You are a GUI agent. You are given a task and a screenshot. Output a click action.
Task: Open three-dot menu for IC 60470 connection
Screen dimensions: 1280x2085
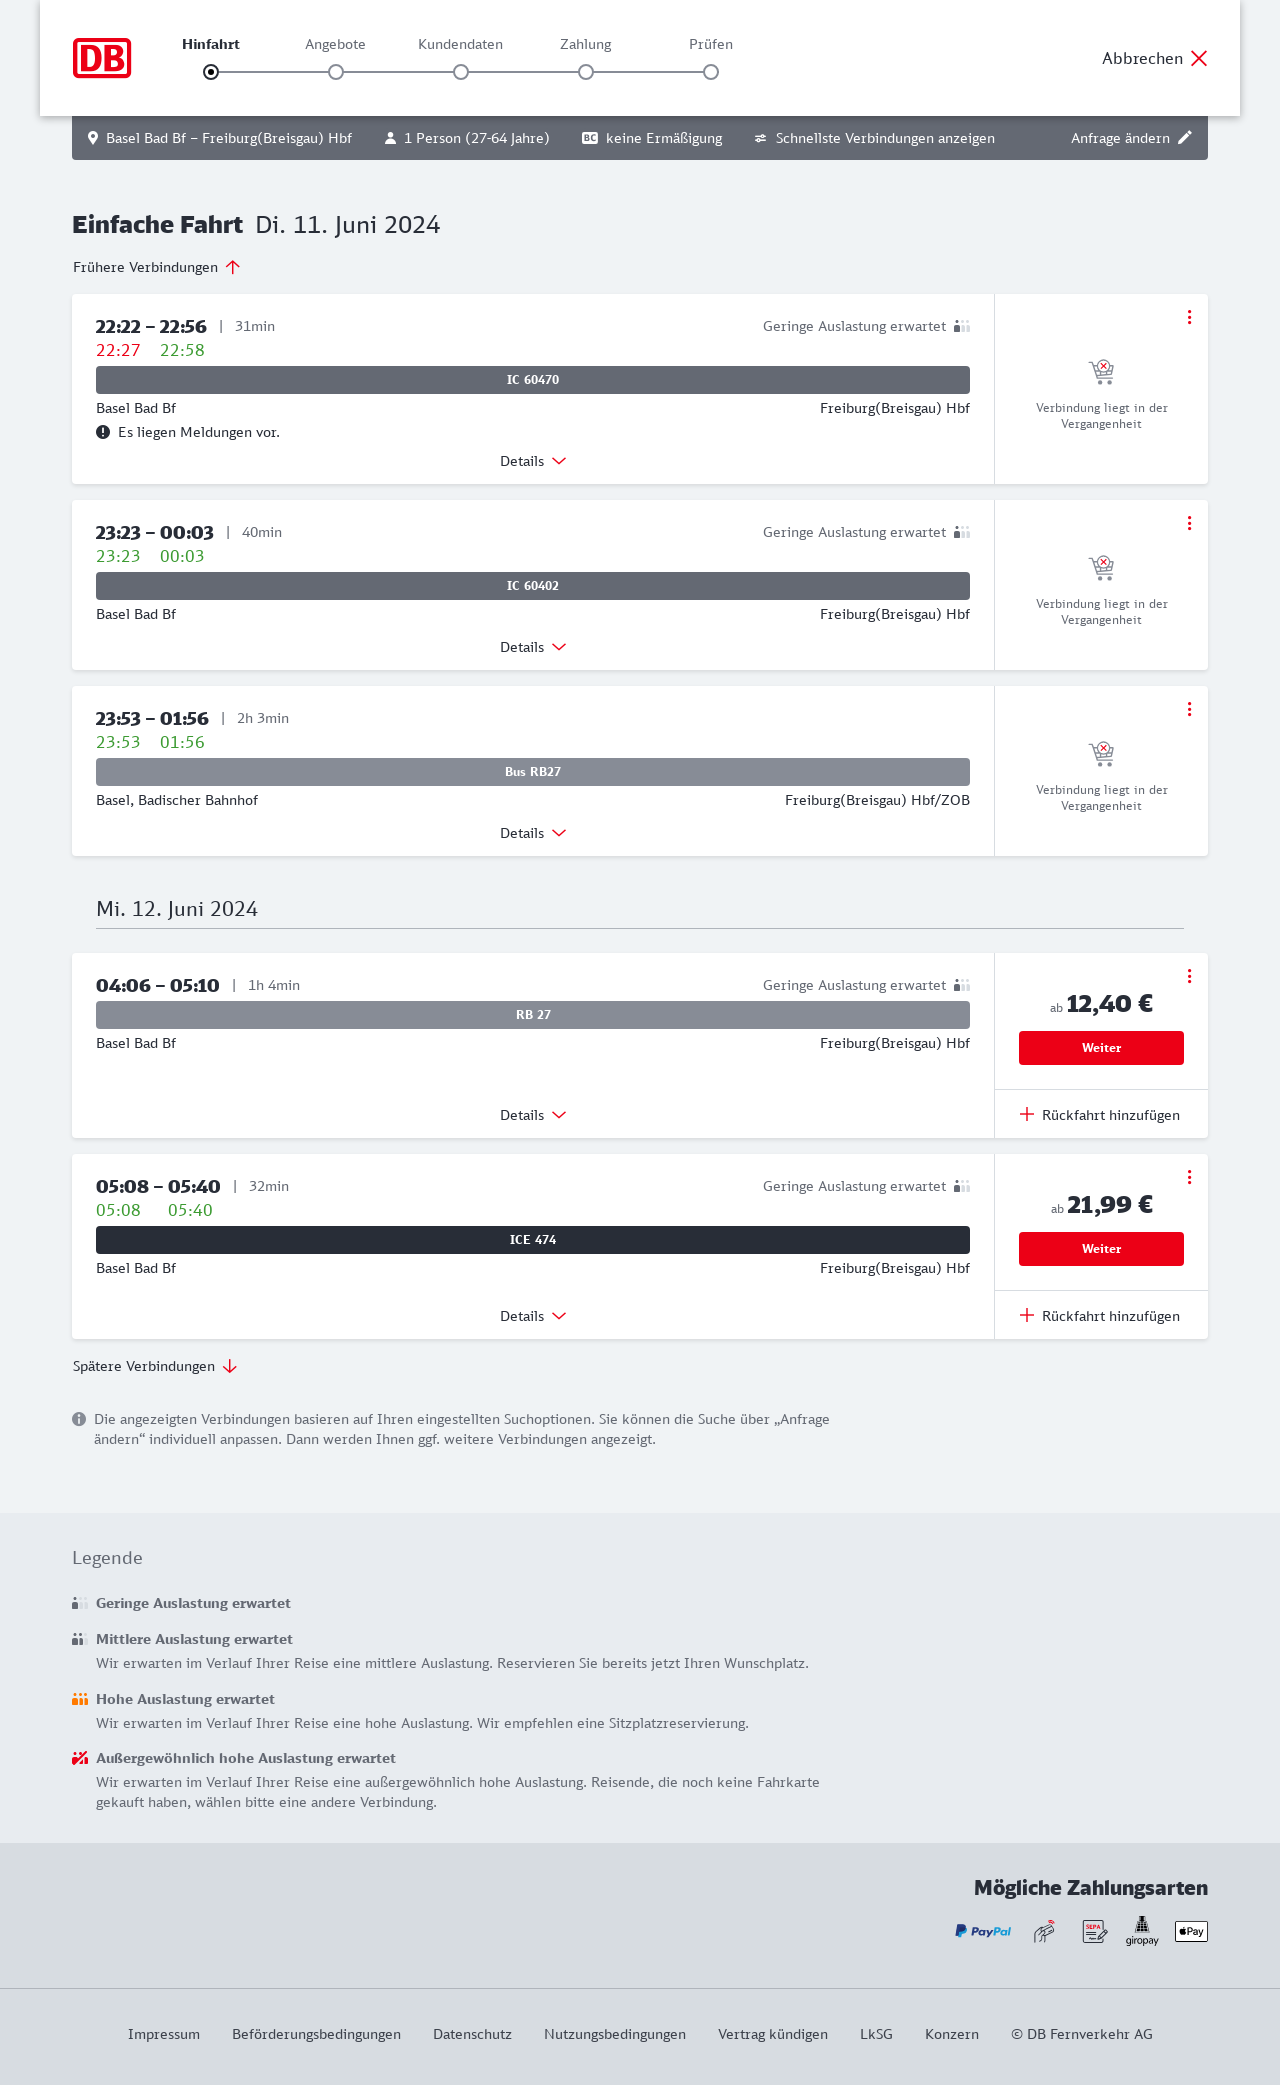[1189, 317]
